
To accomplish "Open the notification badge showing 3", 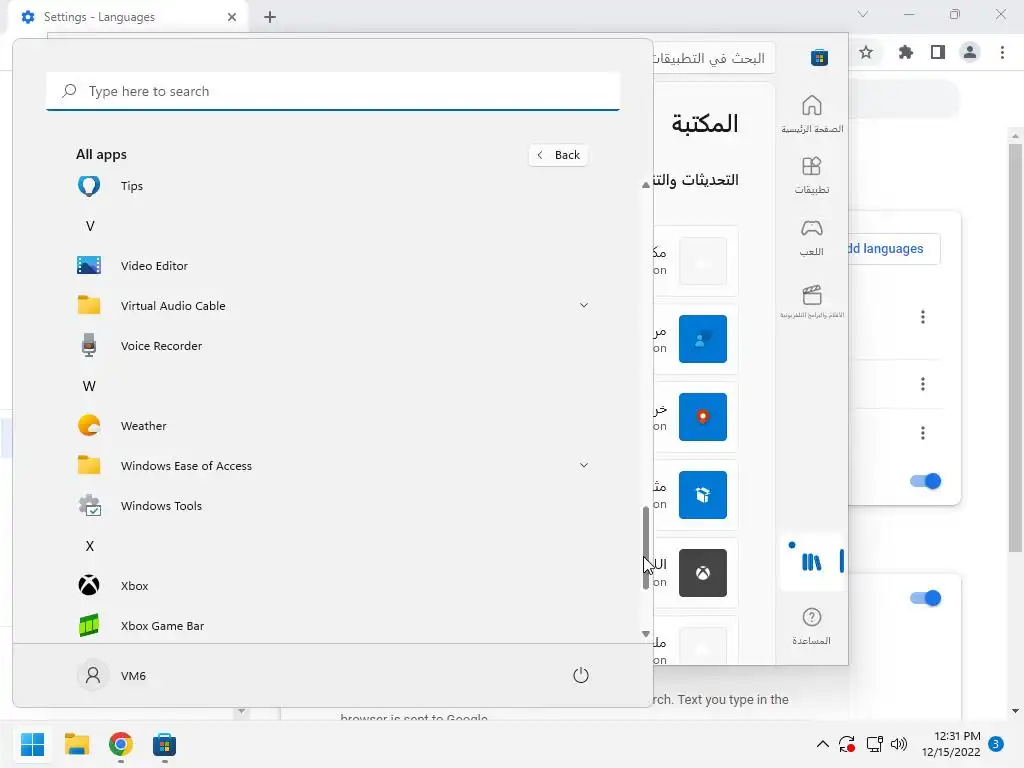I will pos(996,744).
